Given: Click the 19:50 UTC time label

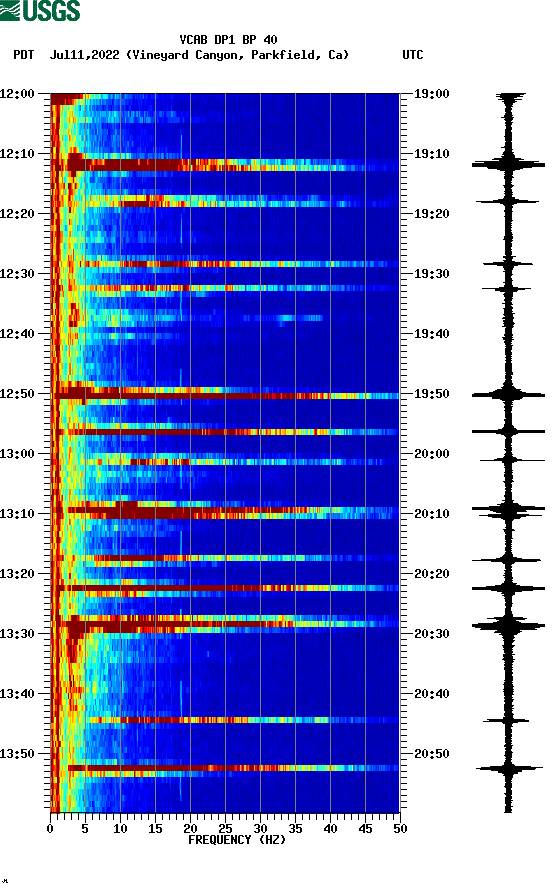Looking at the screenshot, I should pos(431,394).
